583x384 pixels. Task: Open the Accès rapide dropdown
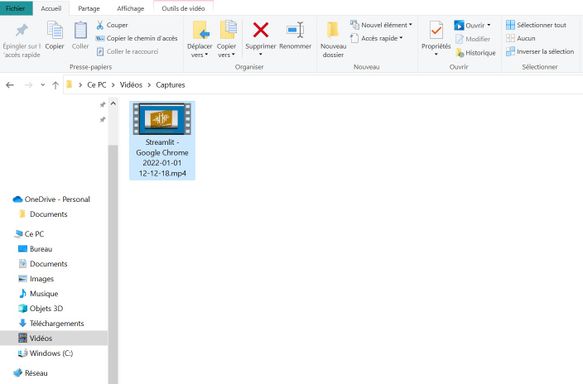[377, 38]
